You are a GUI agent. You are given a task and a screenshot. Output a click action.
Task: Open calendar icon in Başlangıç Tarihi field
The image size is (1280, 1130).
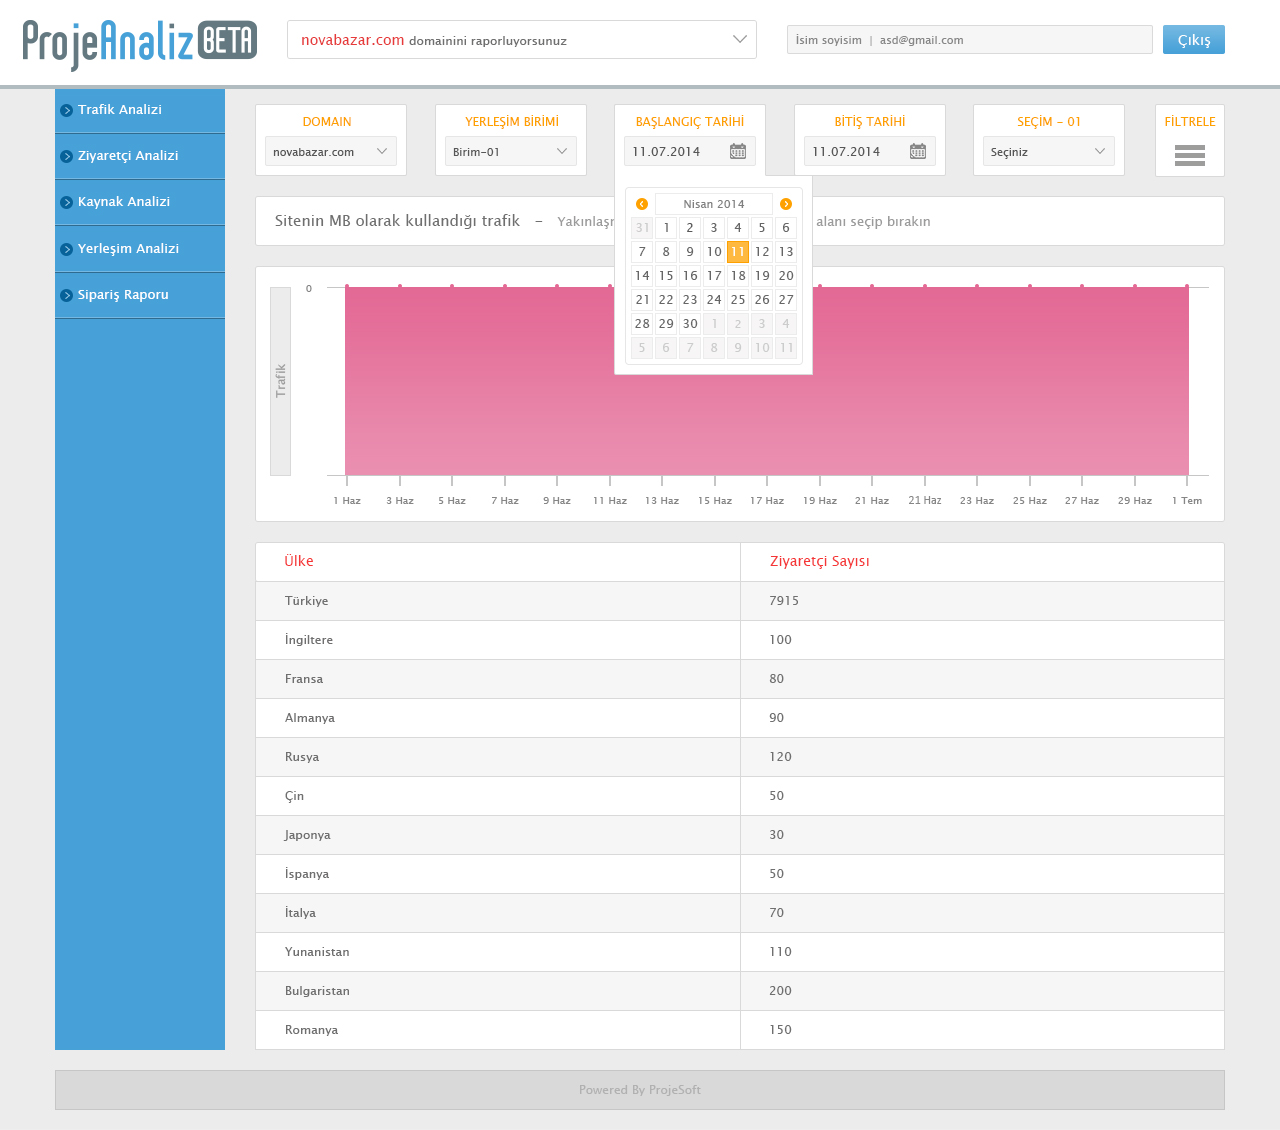coord(738,151)
